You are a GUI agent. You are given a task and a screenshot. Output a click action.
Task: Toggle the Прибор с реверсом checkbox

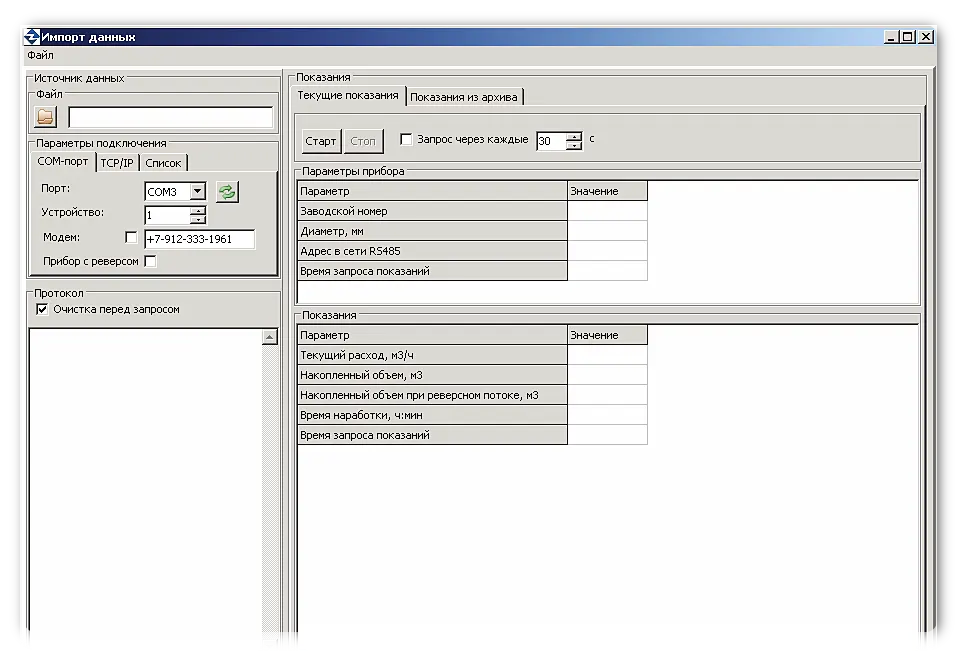150,261
